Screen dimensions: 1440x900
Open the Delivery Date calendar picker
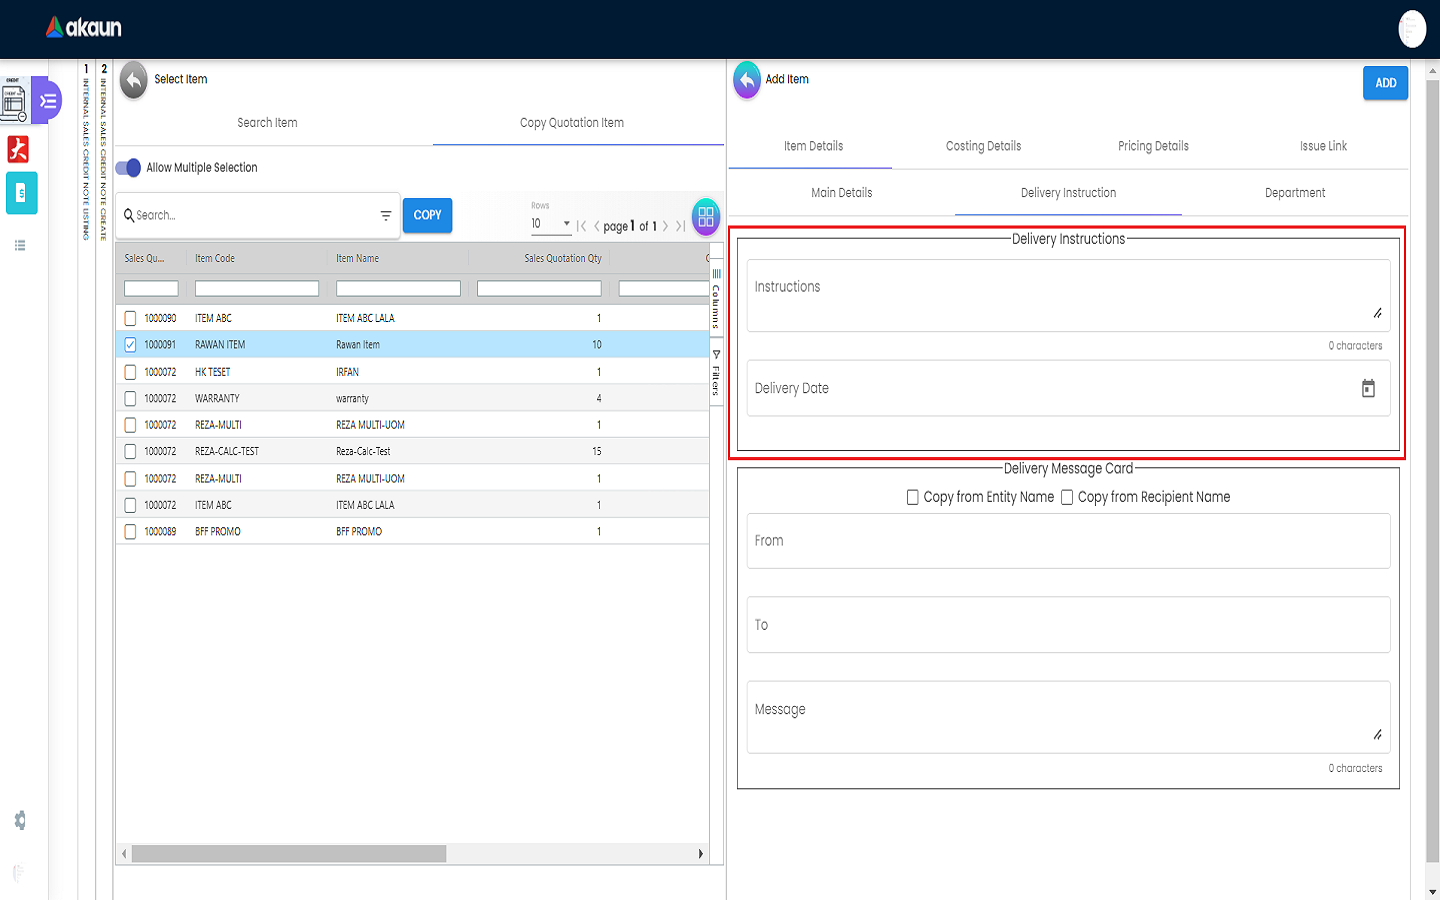[1368, 388]
